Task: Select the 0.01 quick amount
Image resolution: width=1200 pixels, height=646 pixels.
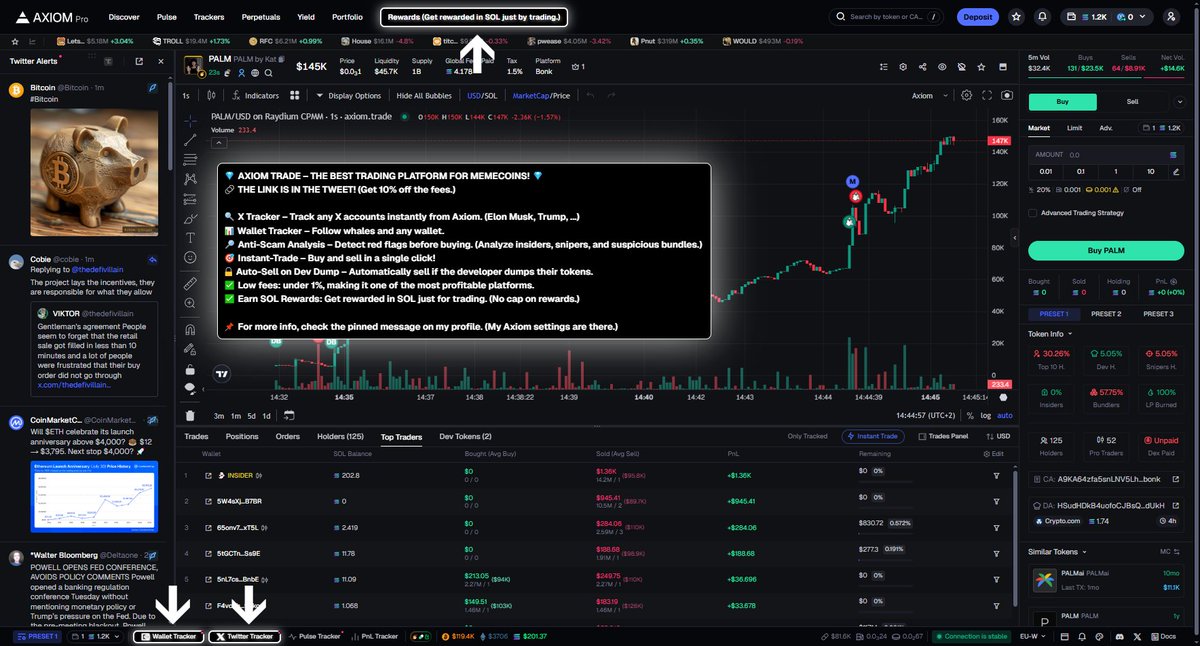Action: [1047, 171]
